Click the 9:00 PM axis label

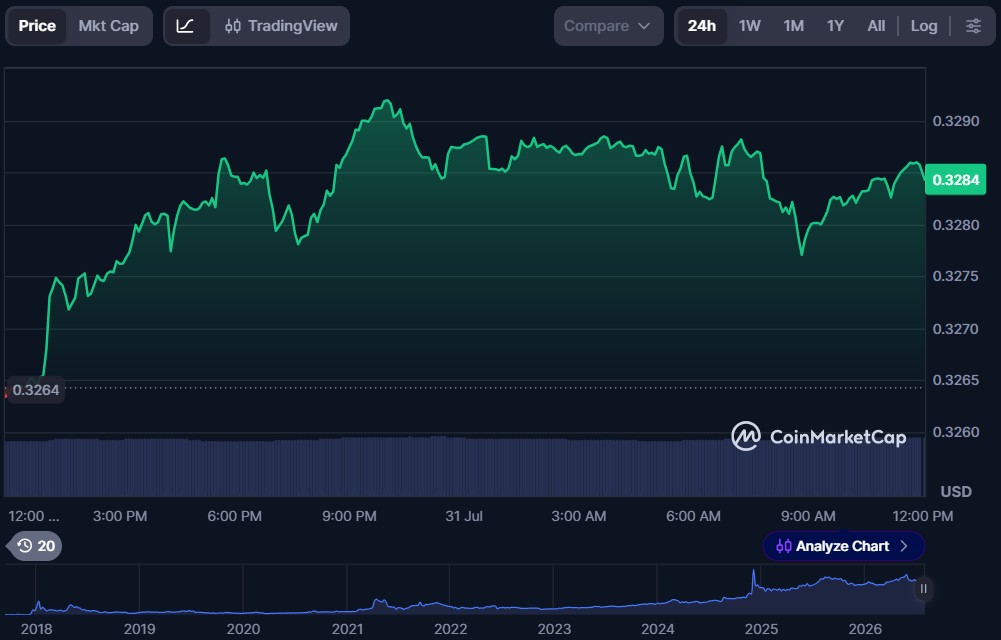349,516
